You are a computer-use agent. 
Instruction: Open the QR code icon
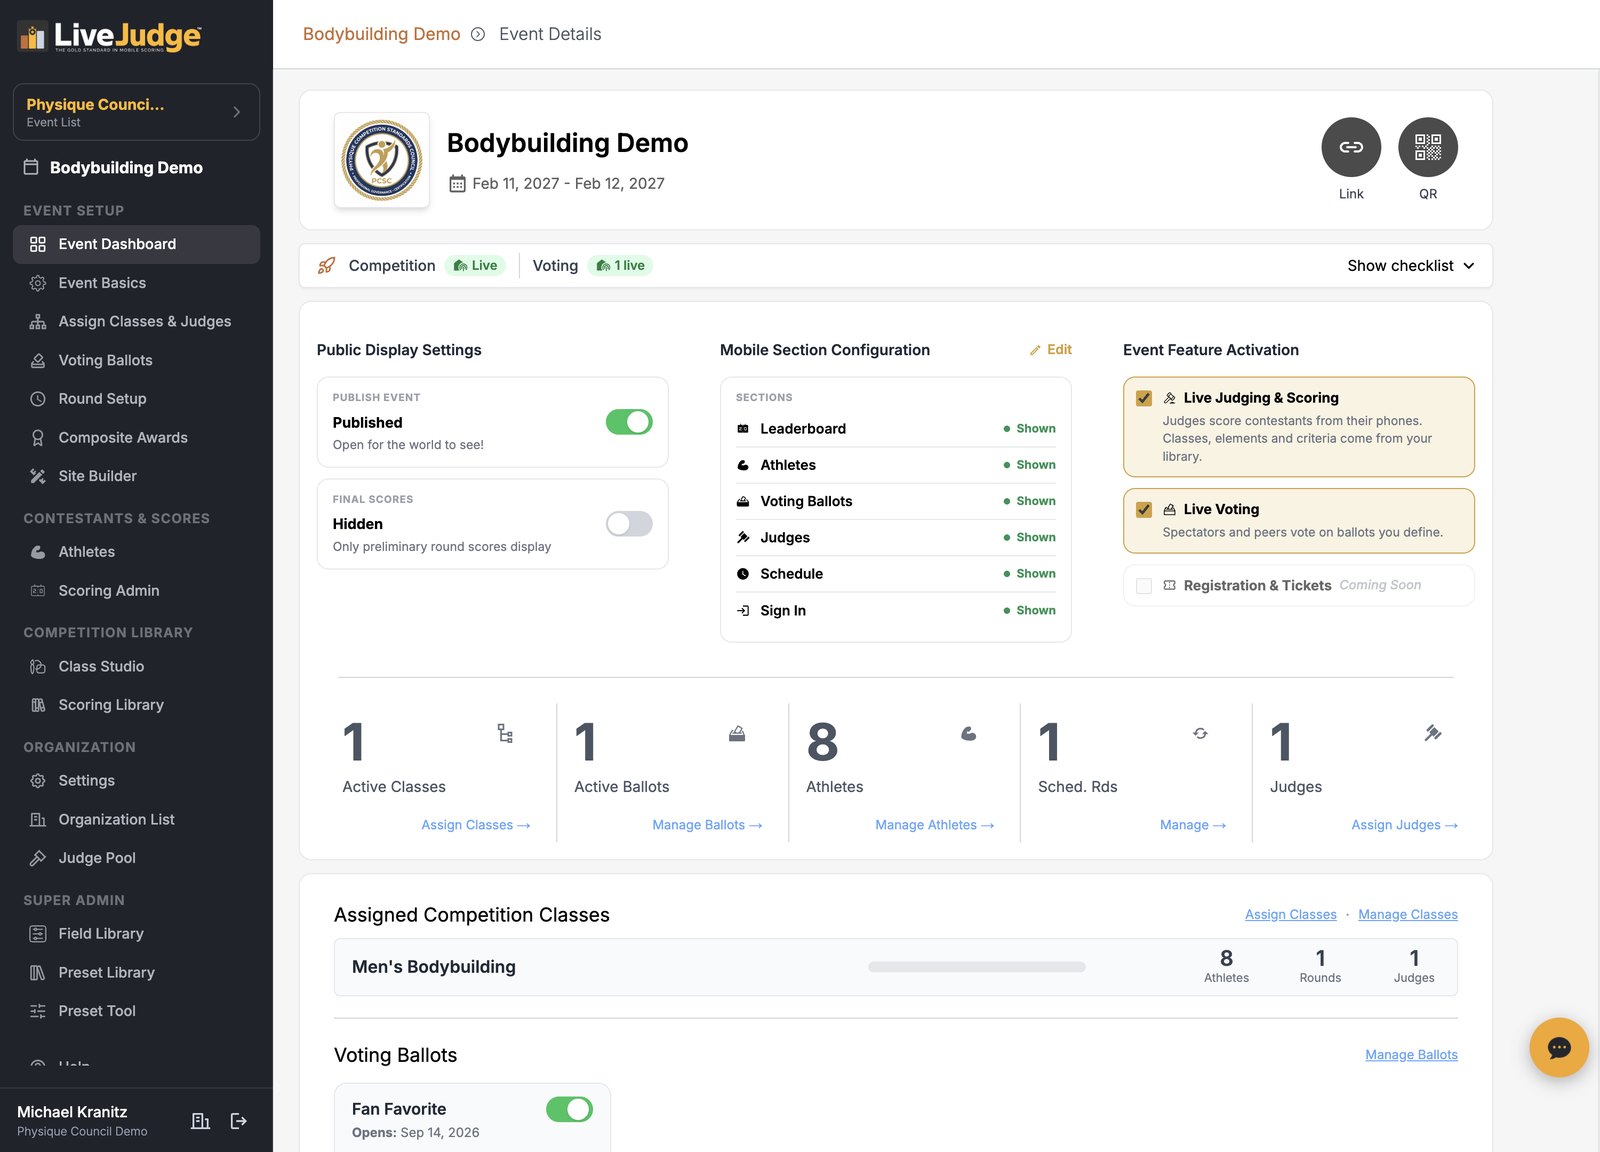(x=1428, y=147)
